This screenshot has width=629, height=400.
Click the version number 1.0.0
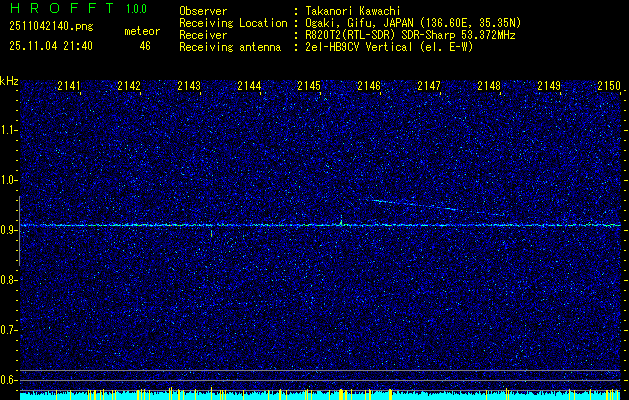pos(136,9)
